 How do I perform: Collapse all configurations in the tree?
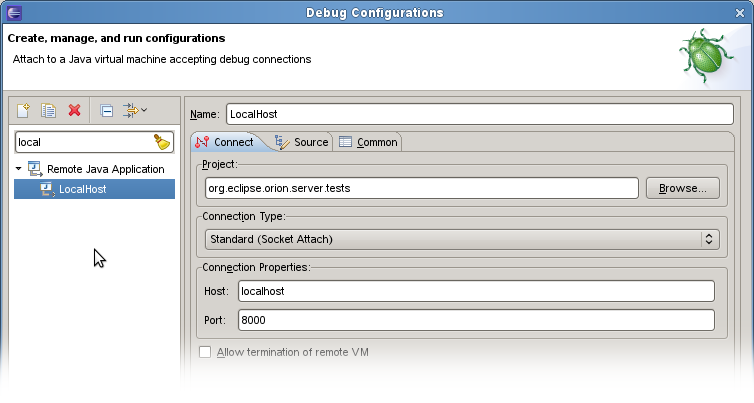(106, 111)
